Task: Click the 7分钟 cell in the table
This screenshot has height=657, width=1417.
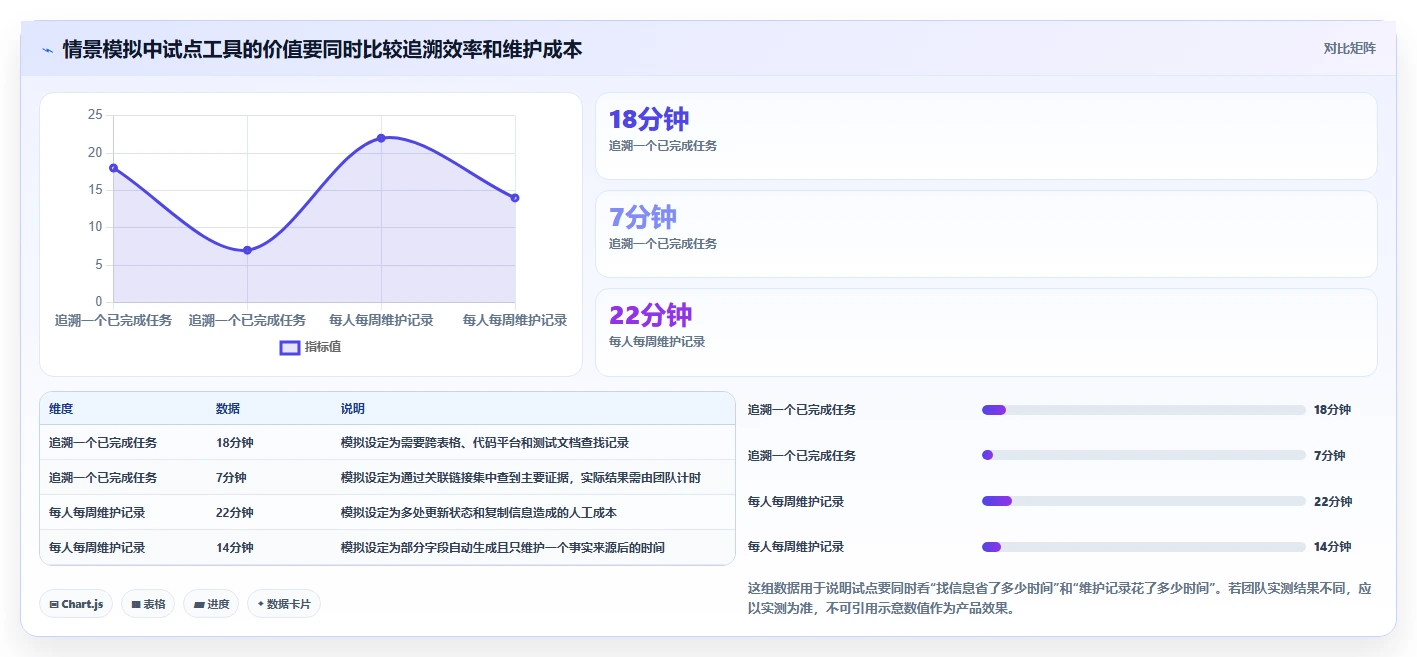Action: (x=231, y=477)
